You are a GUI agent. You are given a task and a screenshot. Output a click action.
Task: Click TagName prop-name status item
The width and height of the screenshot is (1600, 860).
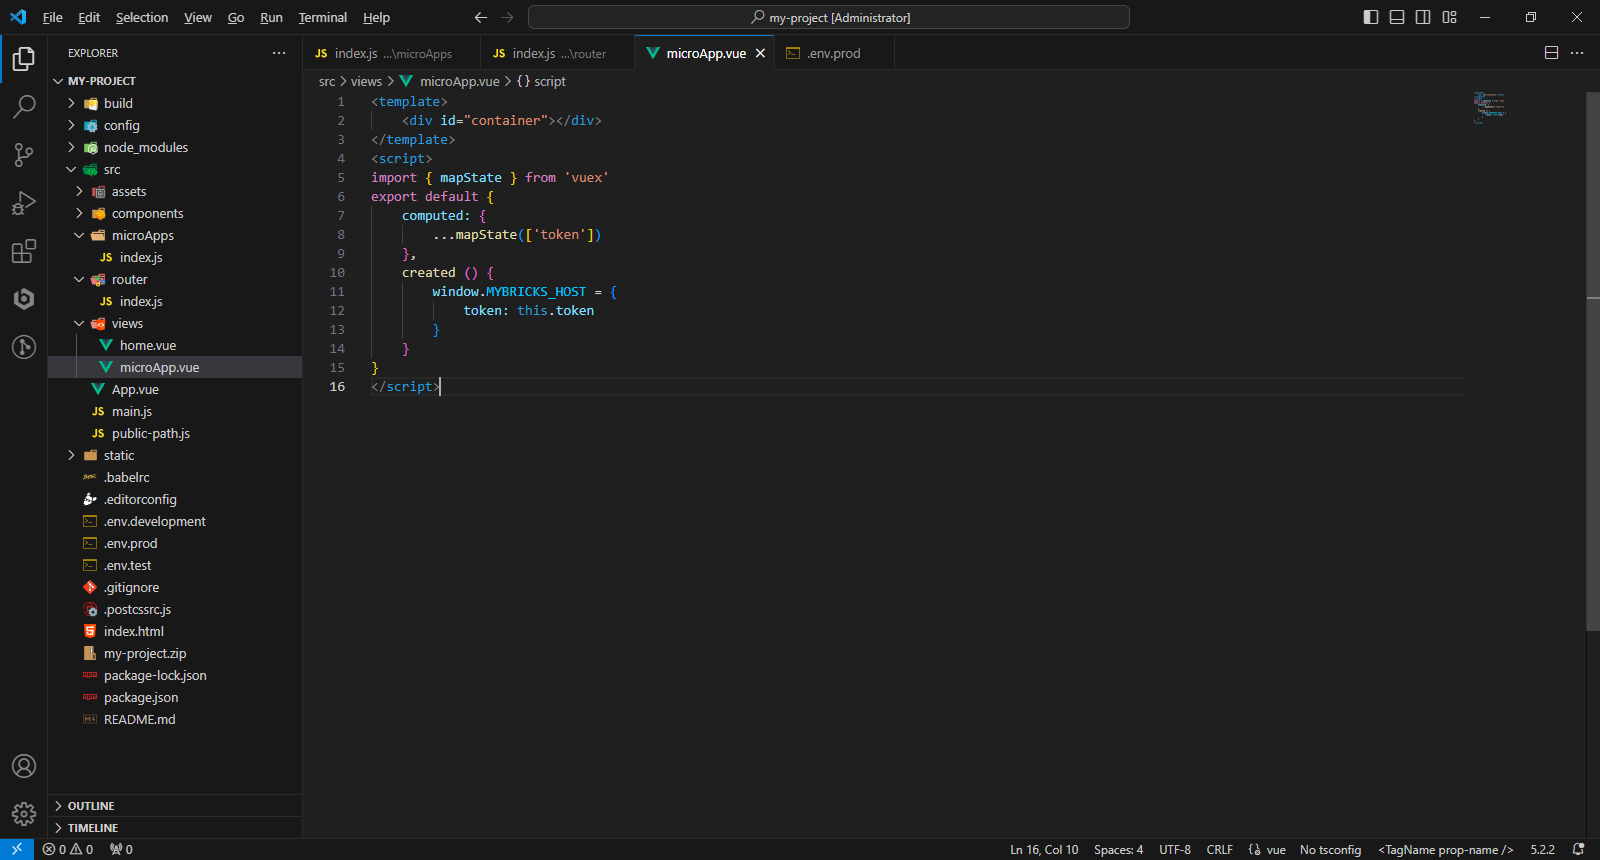[1445, 849]
